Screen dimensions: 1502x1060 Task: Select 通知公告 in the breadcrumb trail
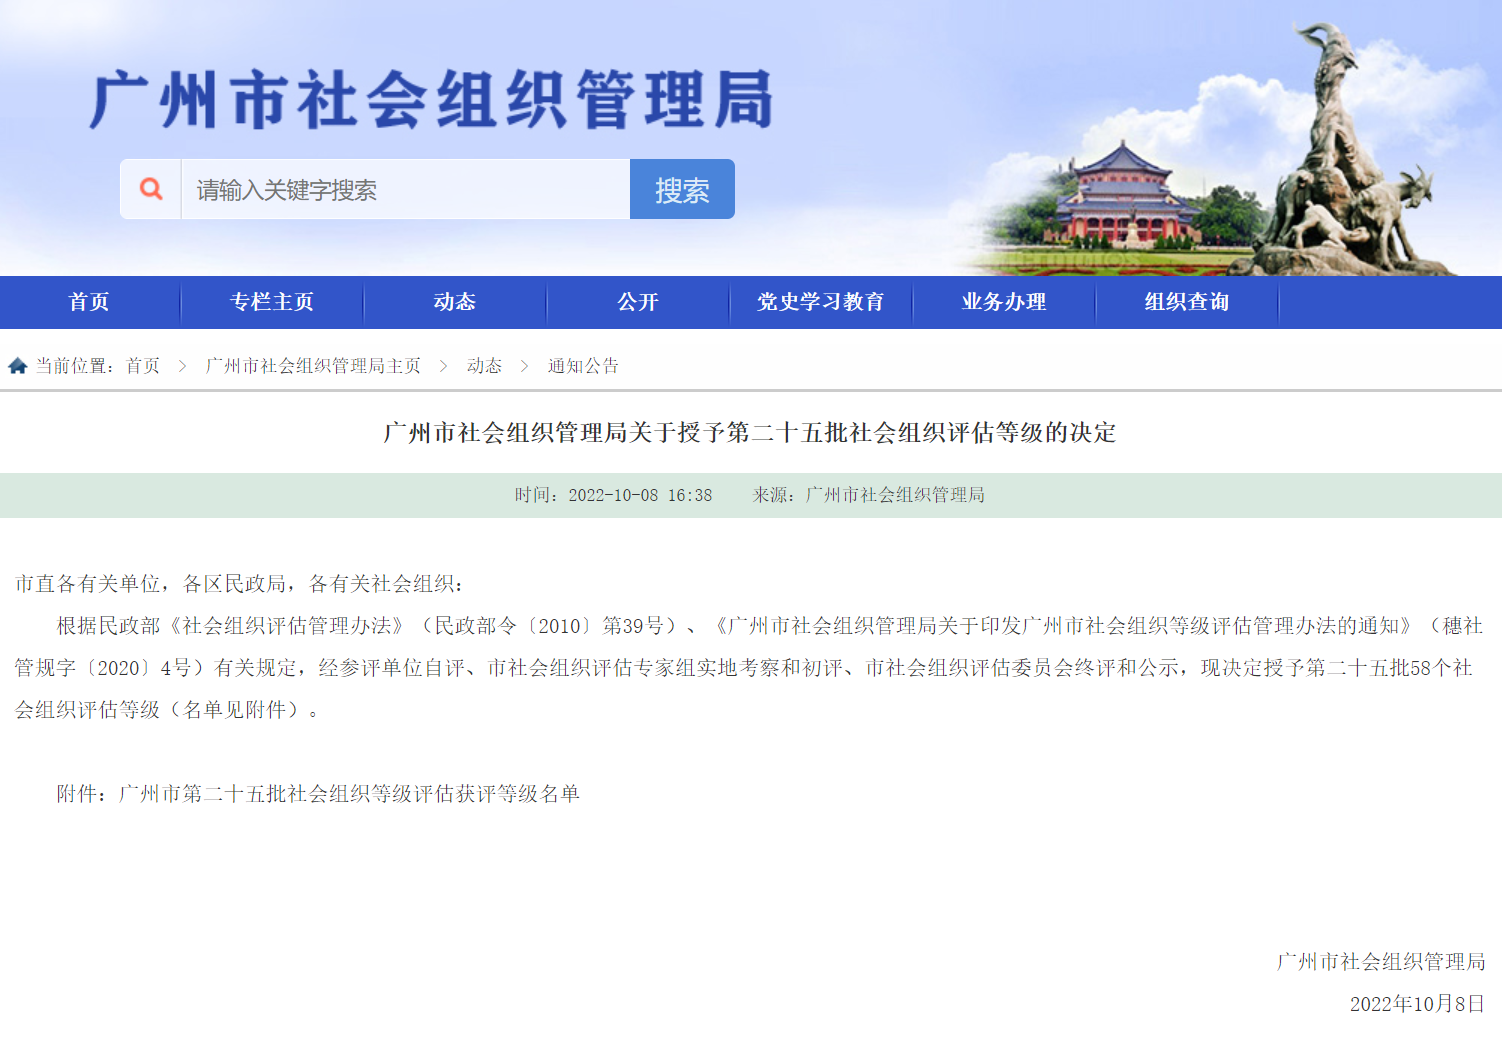click(583, 365)
